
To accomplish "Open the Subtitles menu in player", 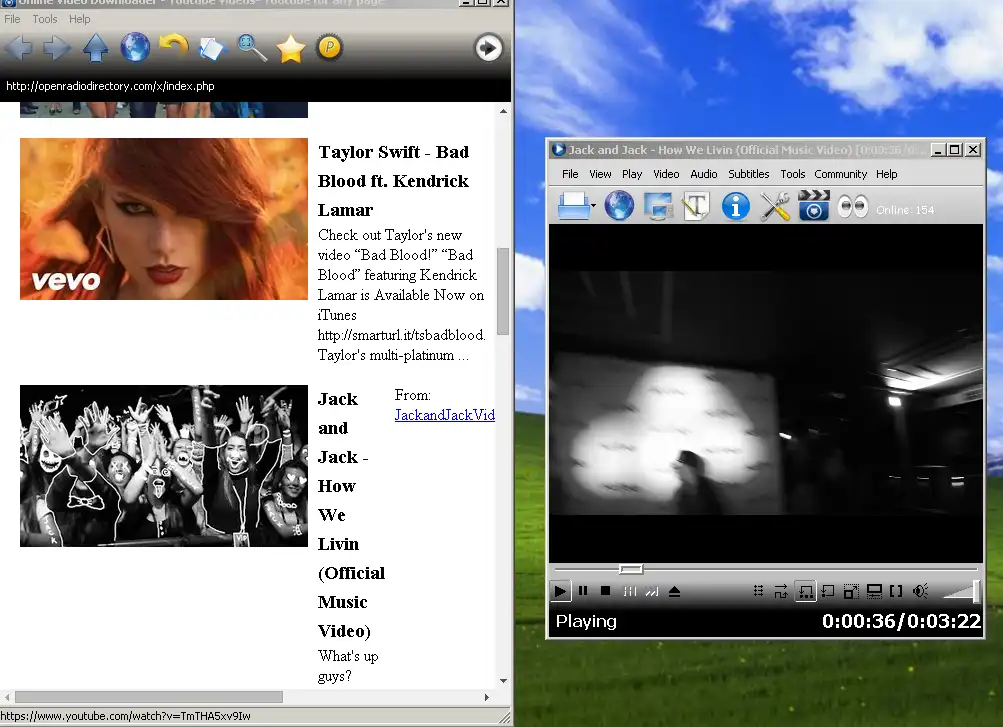I will point(748,174).
